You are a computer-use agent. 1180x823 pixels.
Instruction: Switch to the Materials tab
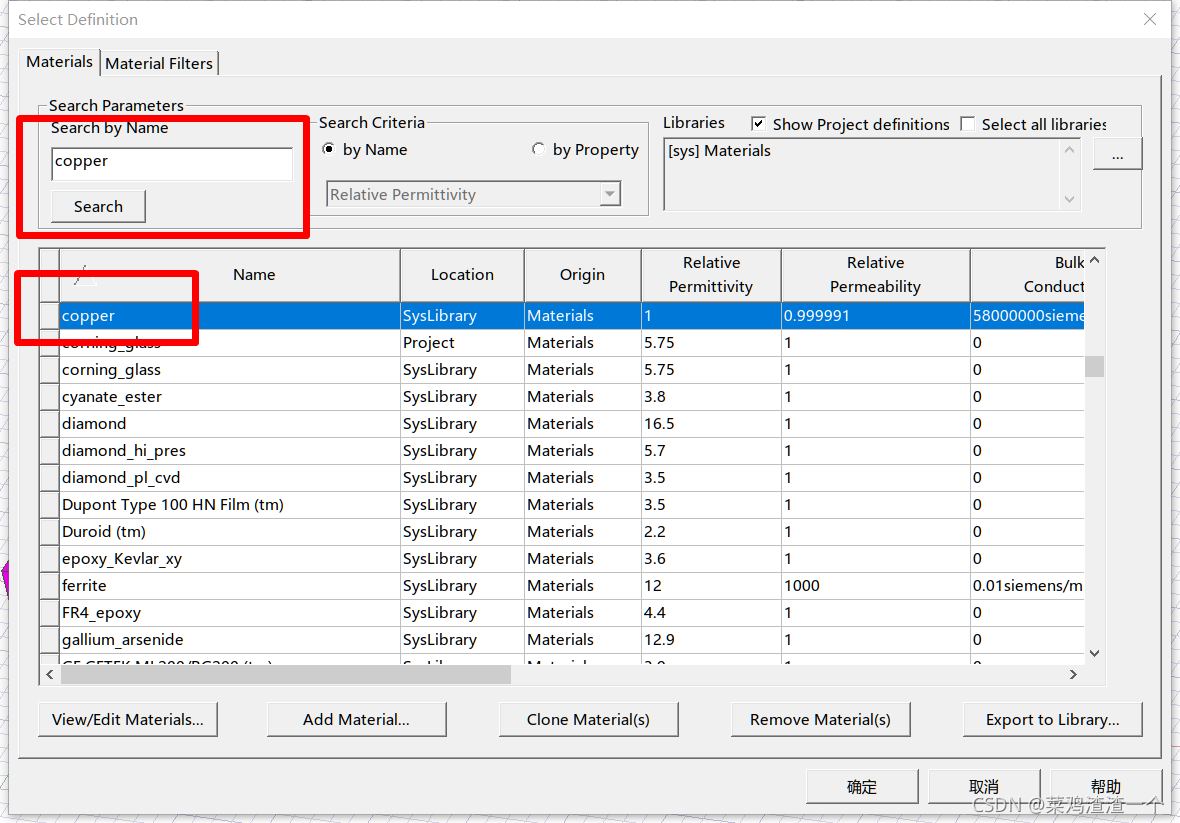click(x=59, y=62)
